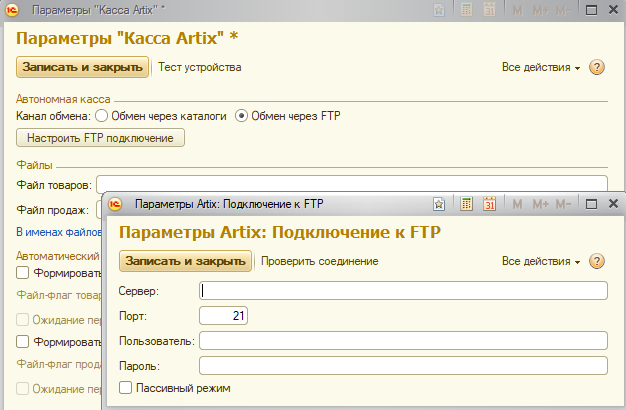
Task: Close the FTP connection dialog
Action: (614, 204)
